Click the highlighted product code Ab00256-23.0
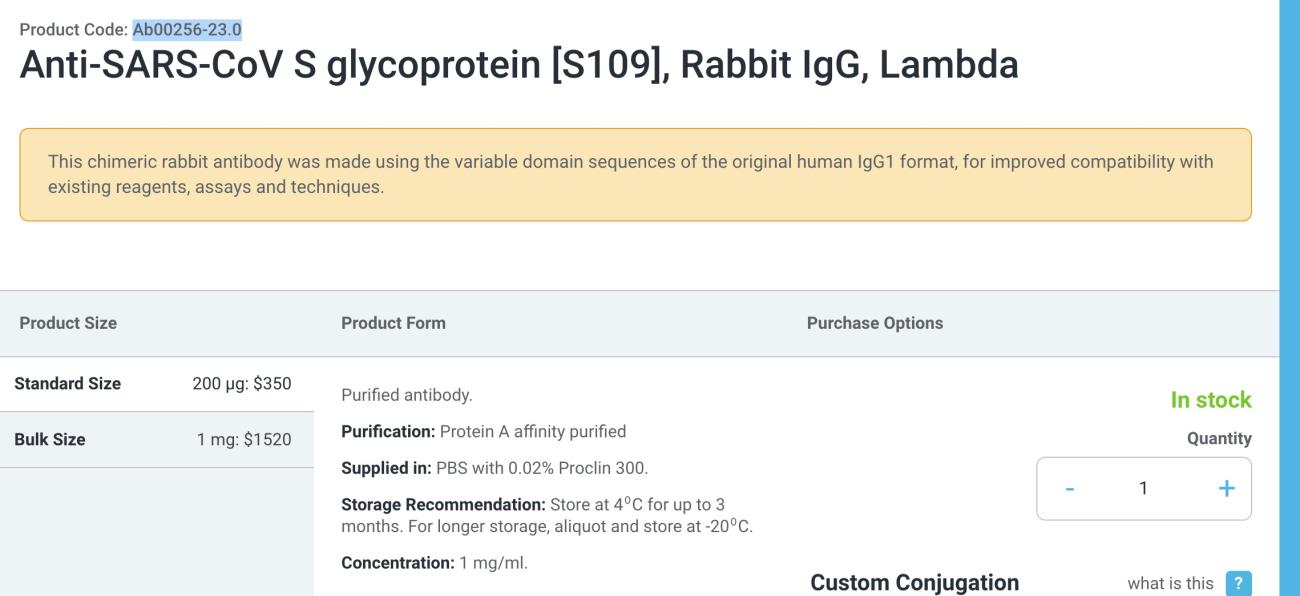 coord(187,28)
